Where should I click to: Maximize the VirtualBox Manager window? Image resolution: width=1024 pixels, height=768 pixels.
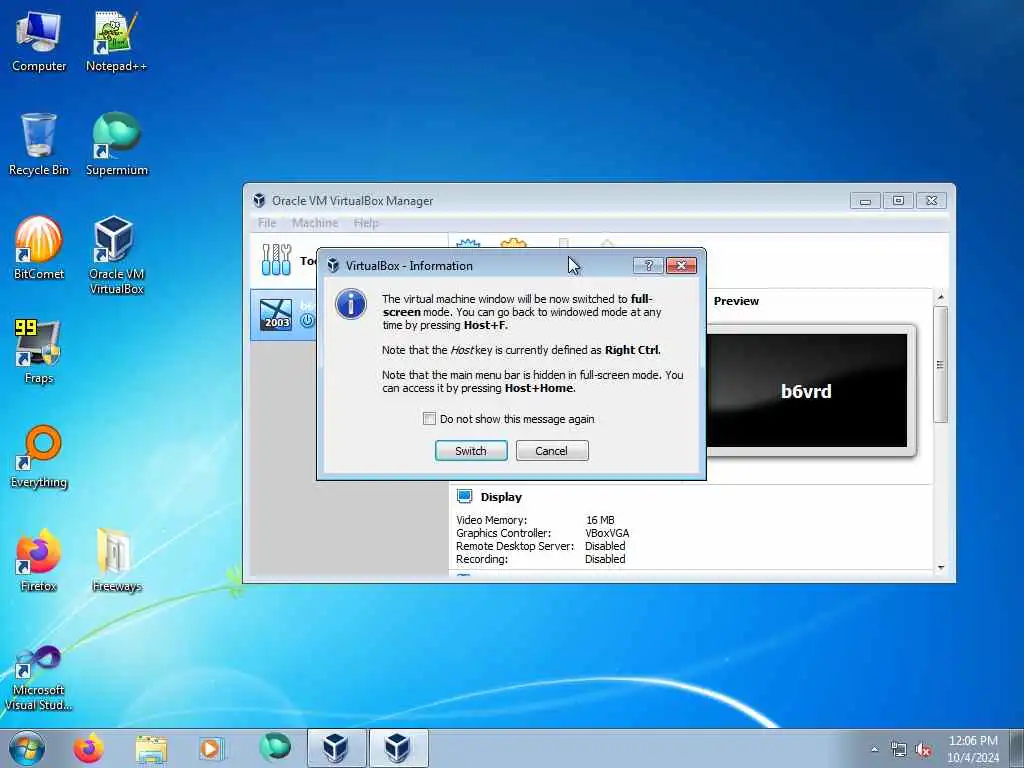898,200
